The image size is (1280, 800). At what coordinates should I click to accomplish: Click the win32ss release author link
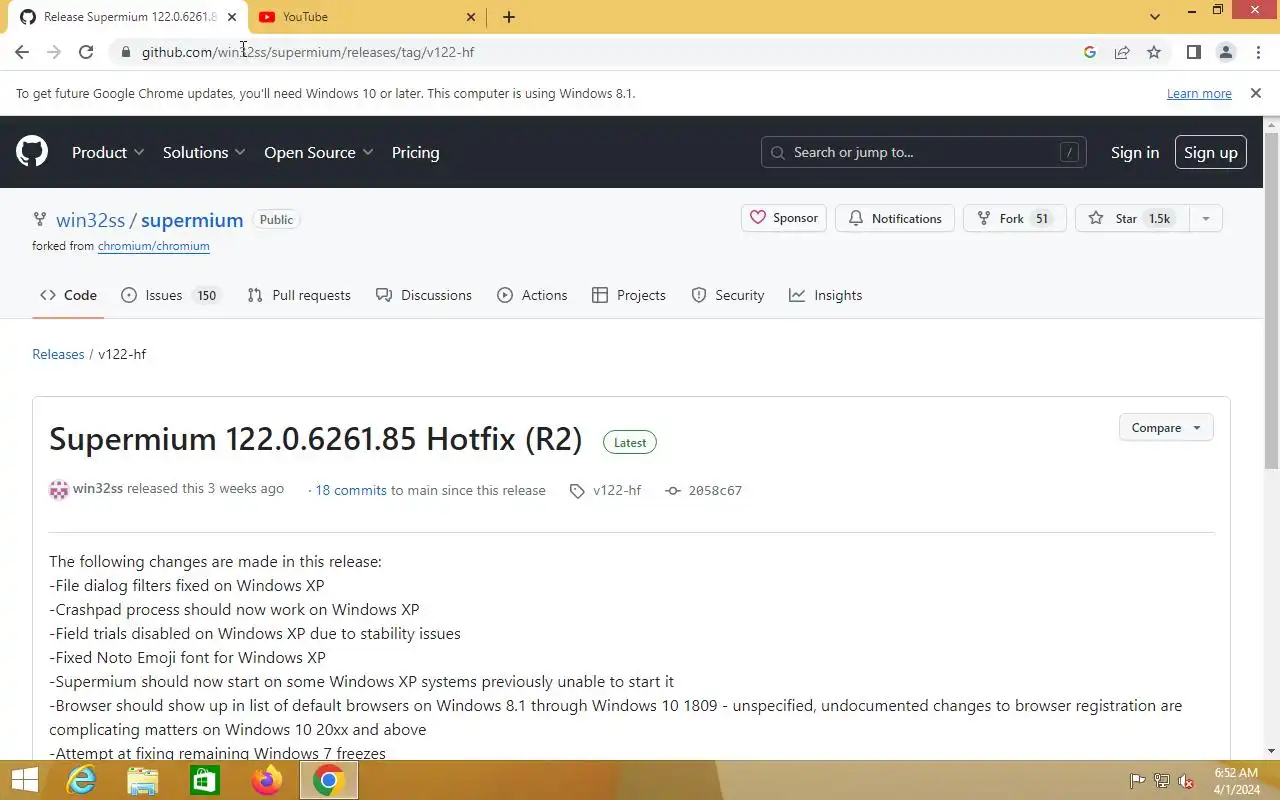click(98, 489)
